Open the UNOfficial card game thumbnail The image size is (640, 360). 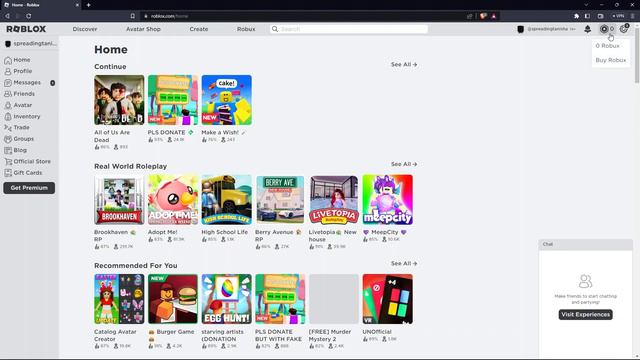point(387,299)
